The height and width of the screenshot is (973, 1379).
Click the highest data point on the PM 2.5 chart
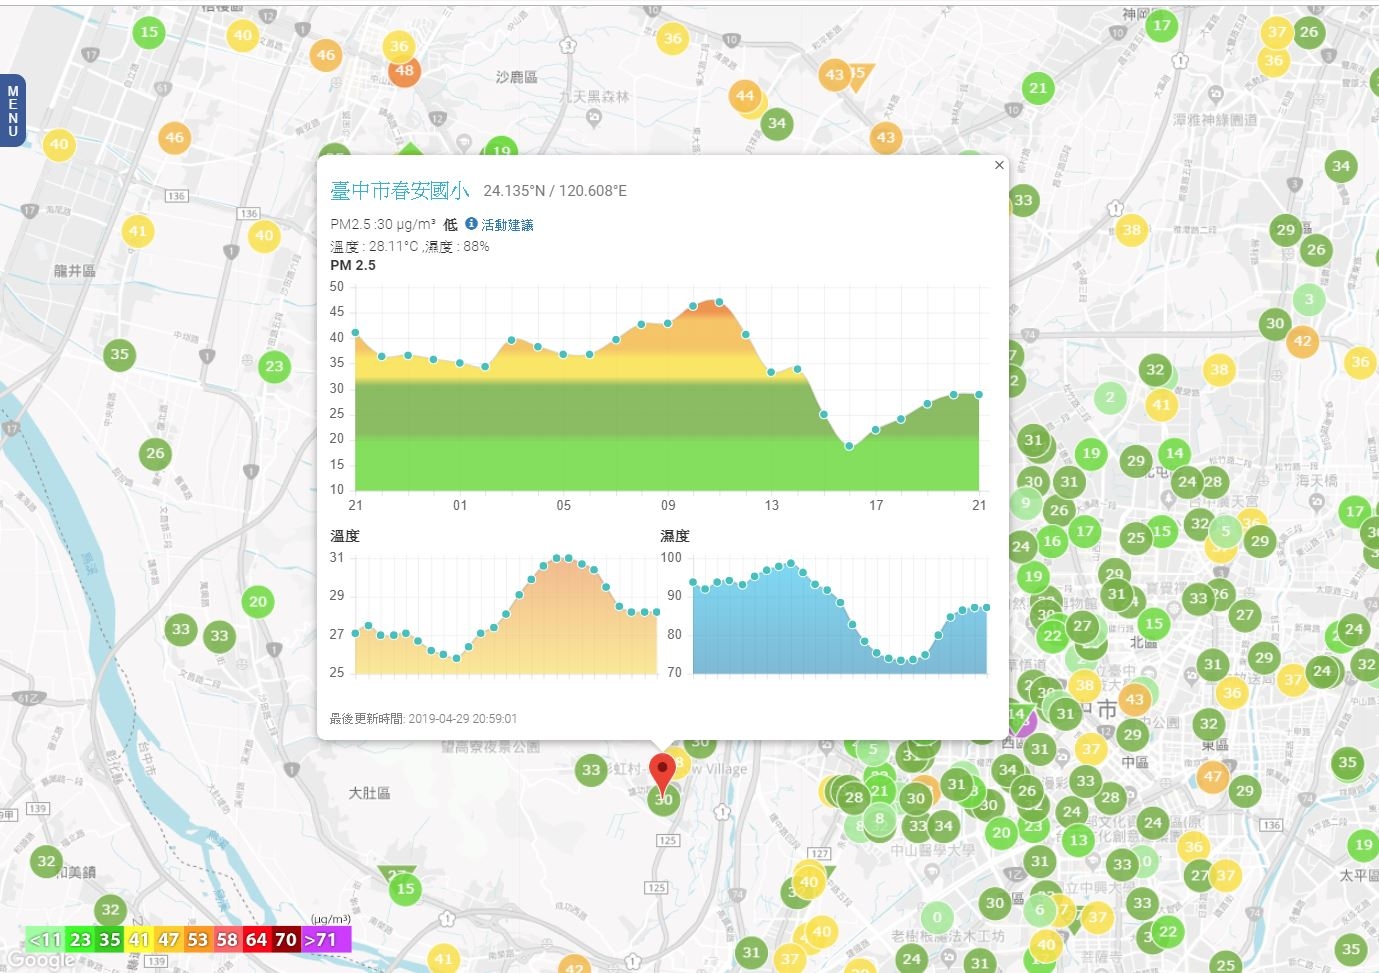719,301
